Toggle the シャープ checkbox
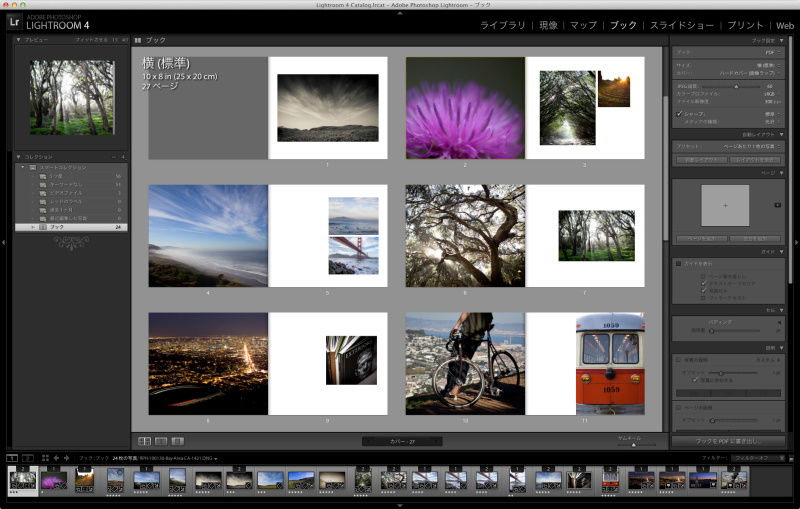This screenshot has height=509, width=800. coord(679,114)
